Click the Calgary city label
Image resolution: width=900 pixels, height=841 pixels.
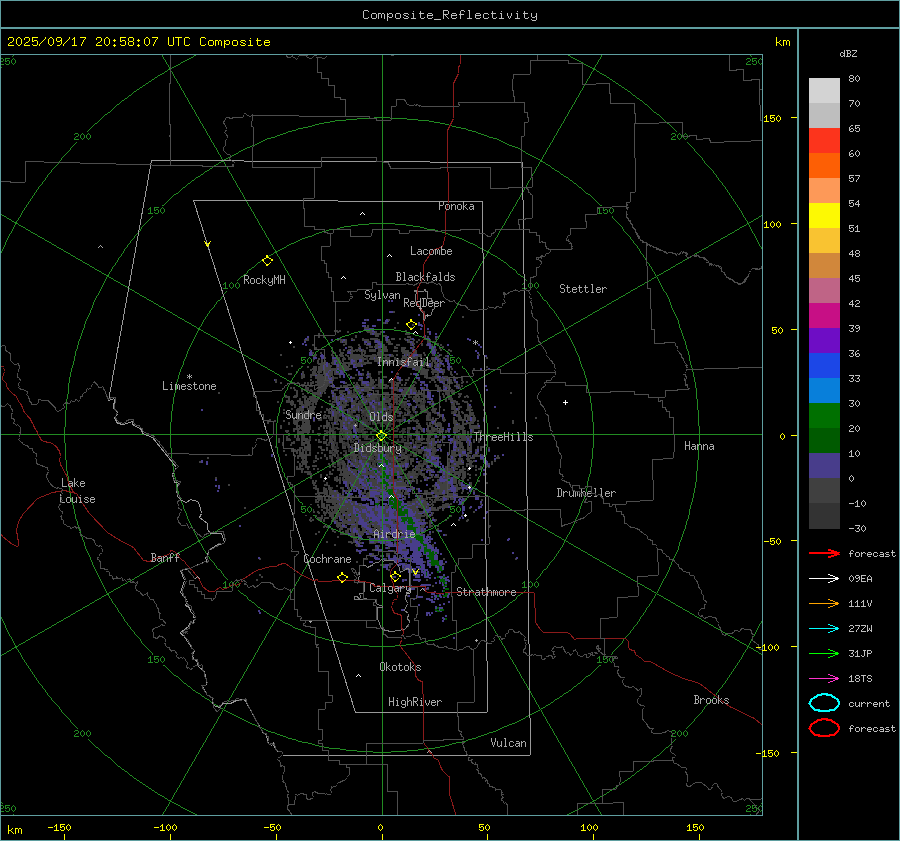coord(390,589)
